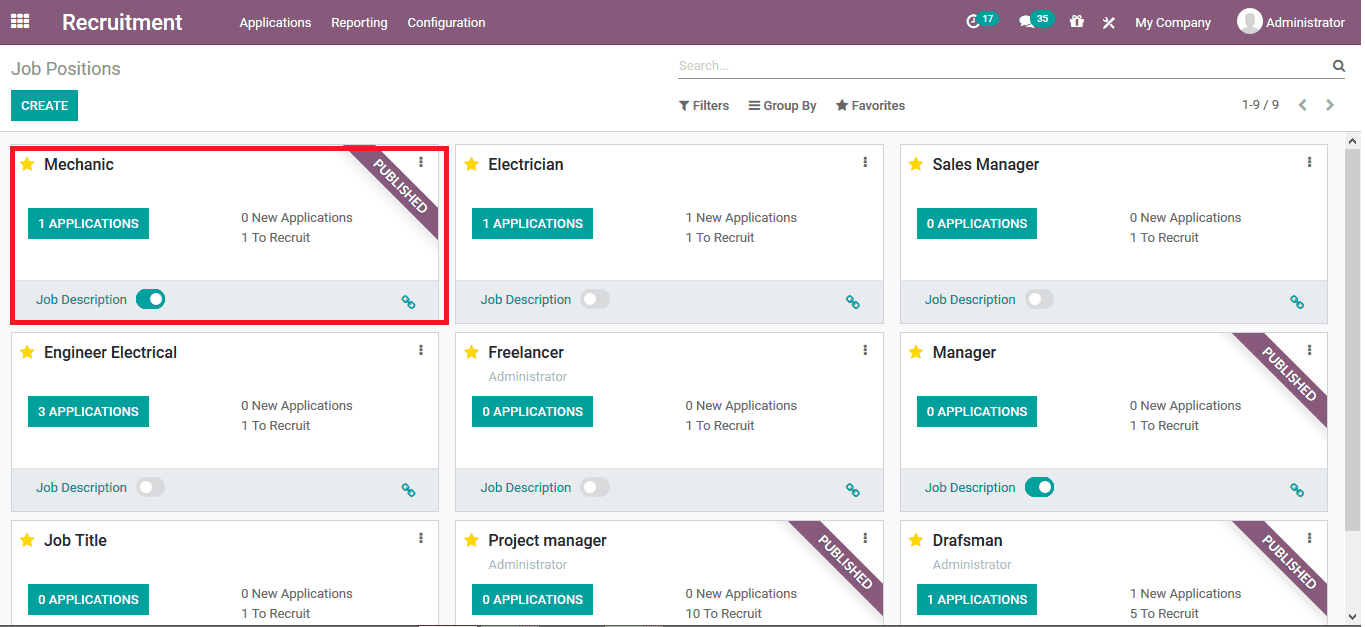Click the link icon on Electrician card
This screenshot has height=627, width=1365.
(853, 302)
